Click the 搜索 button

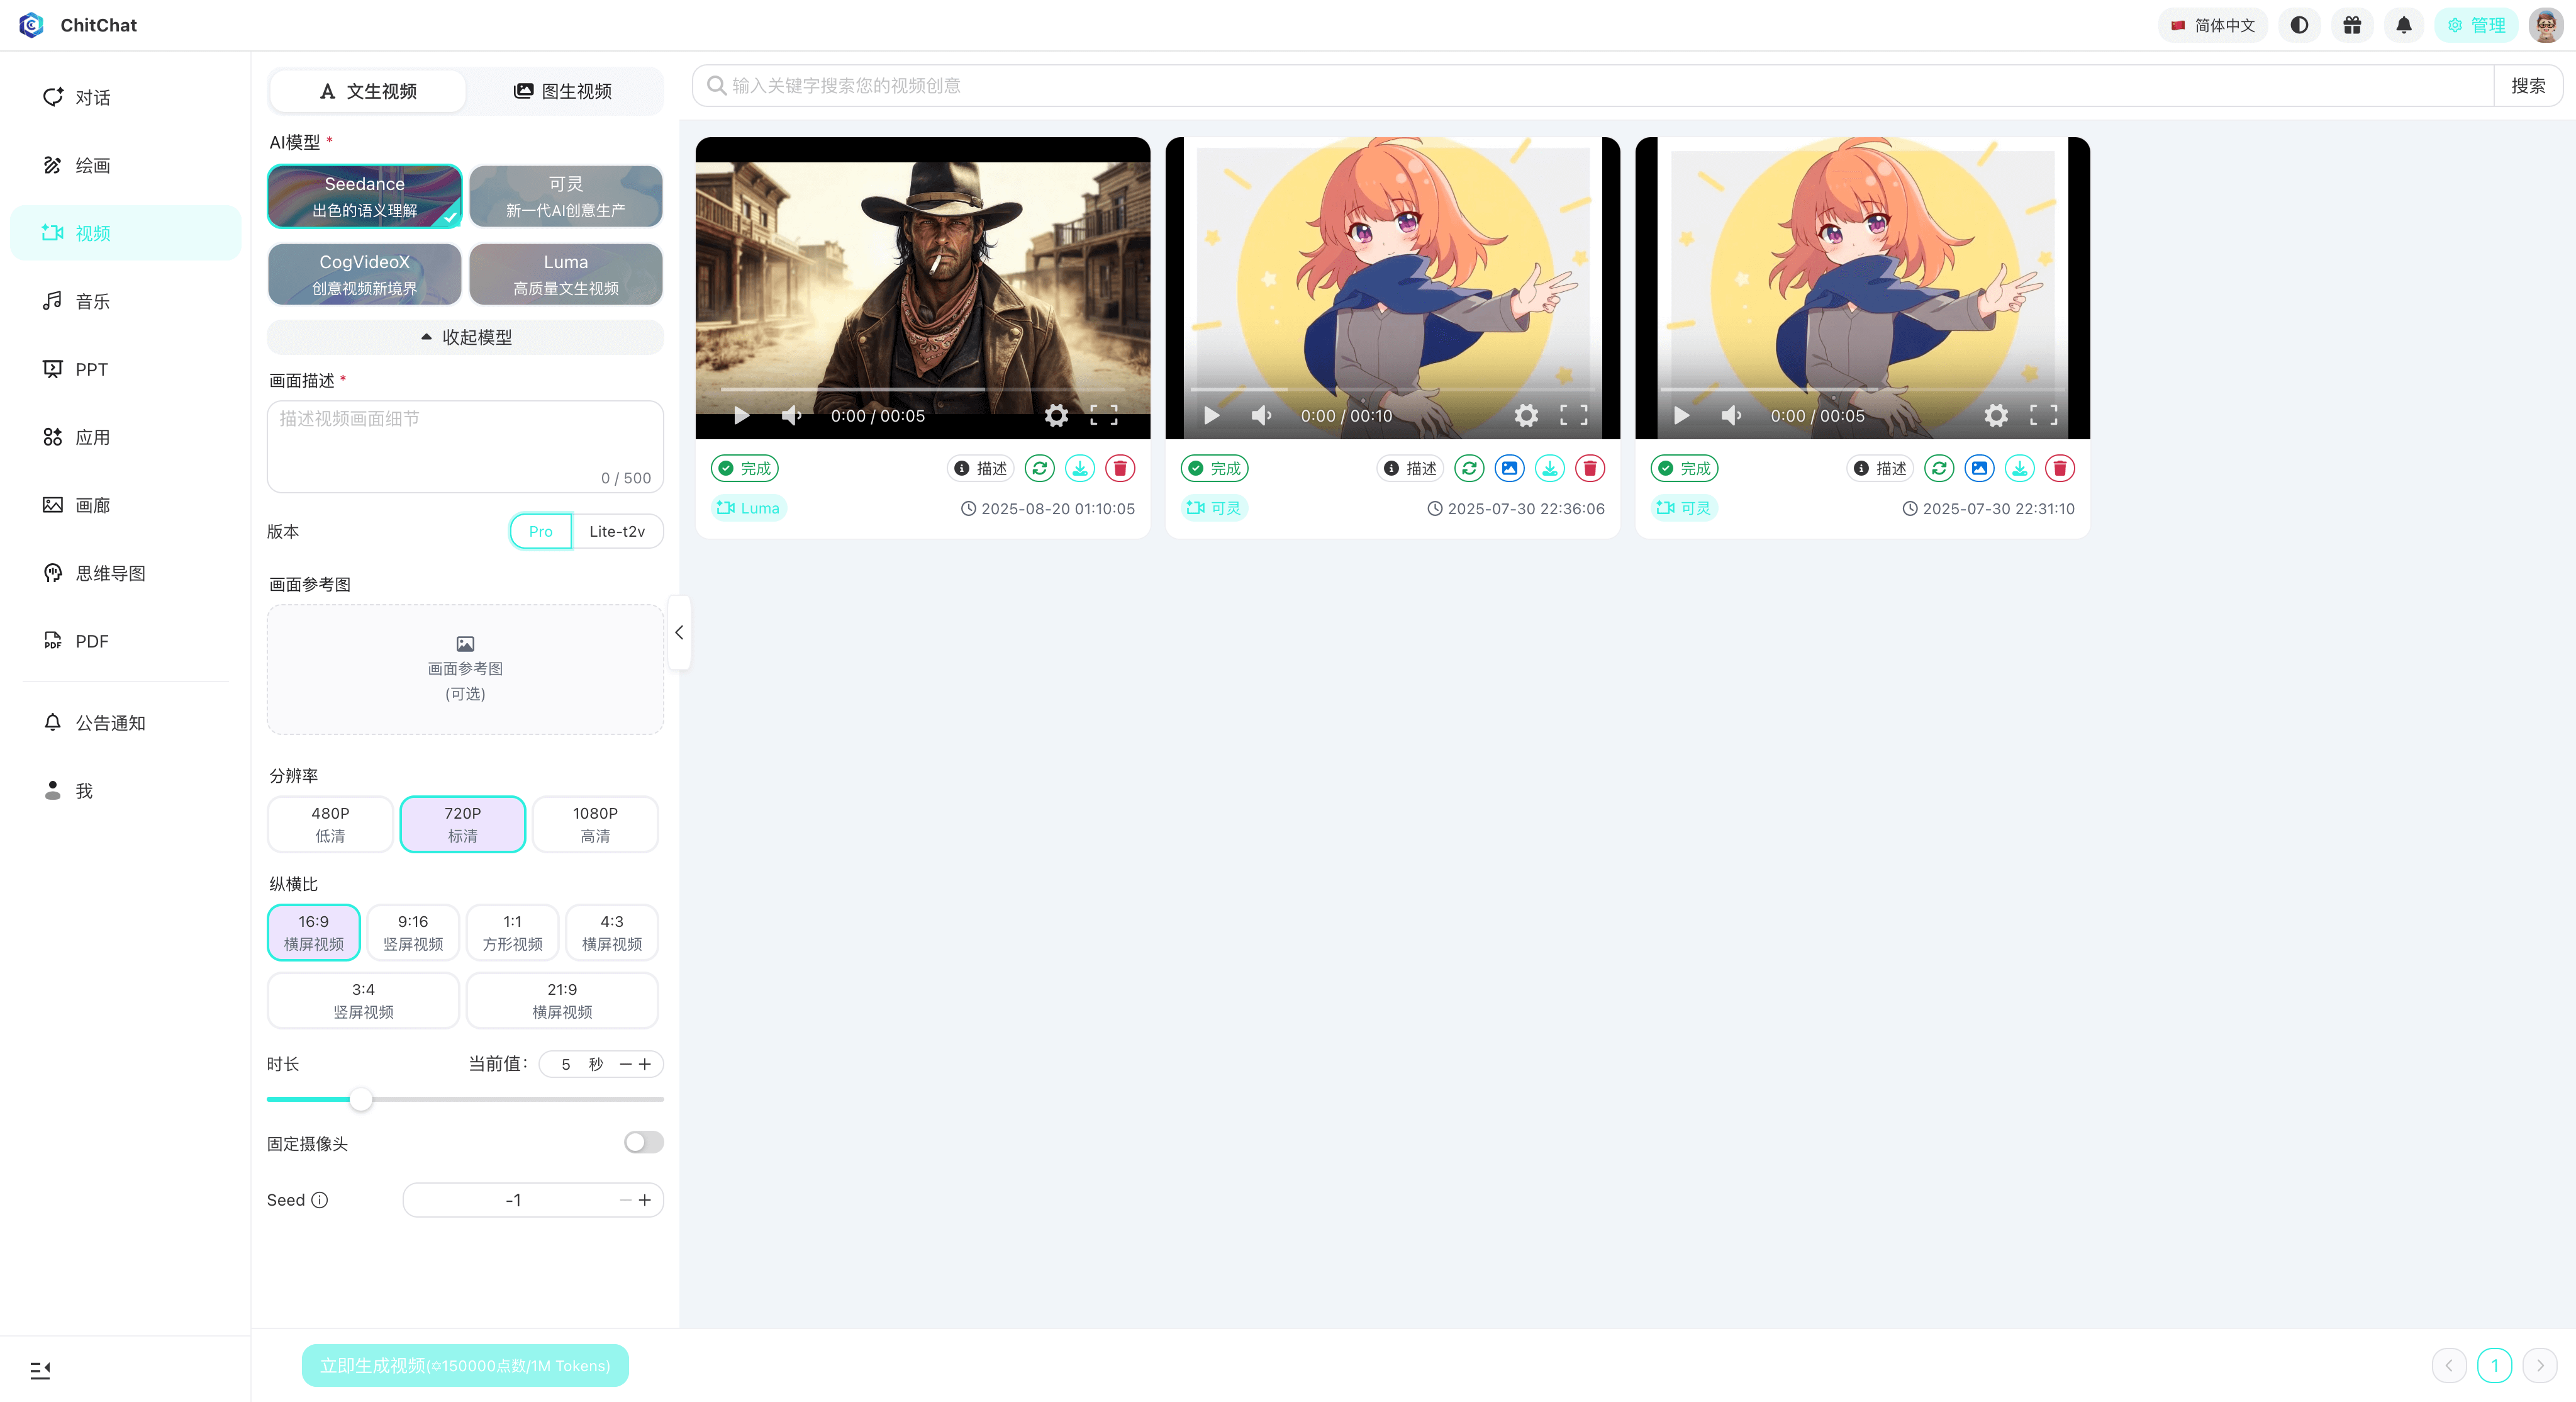coord(2527,86)
